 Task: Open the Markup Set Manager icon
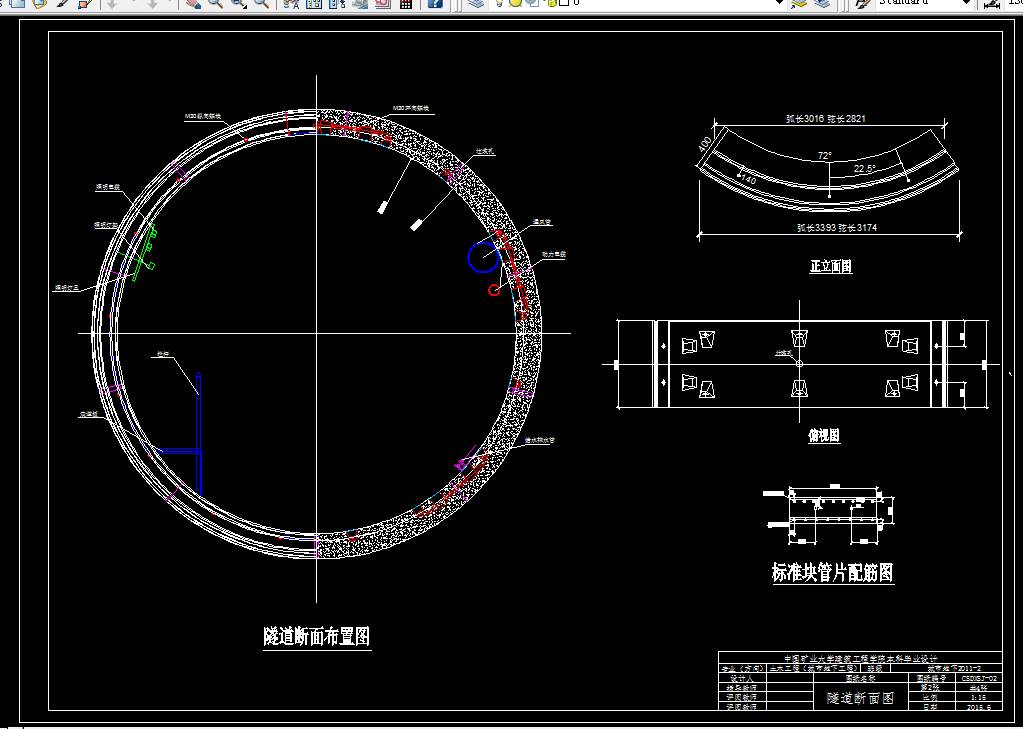[x=382, y=3]
